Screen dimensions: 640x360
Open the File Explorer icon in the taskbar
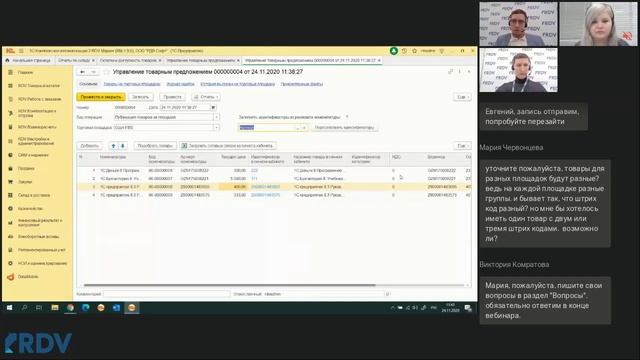55,308
